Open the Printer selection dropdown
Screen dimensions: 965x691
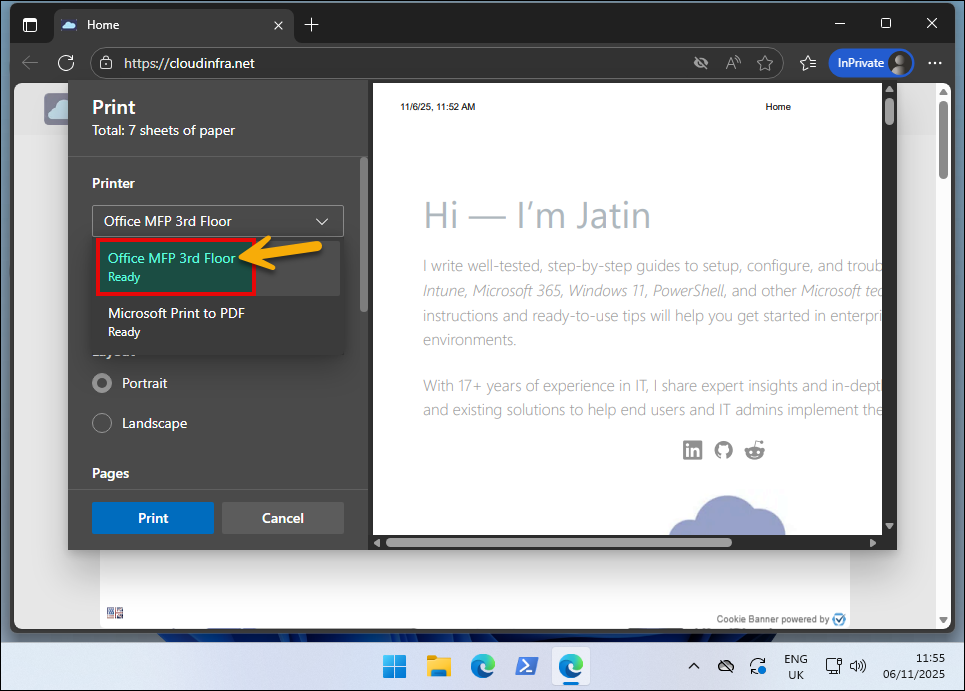(x=218, y=221)
